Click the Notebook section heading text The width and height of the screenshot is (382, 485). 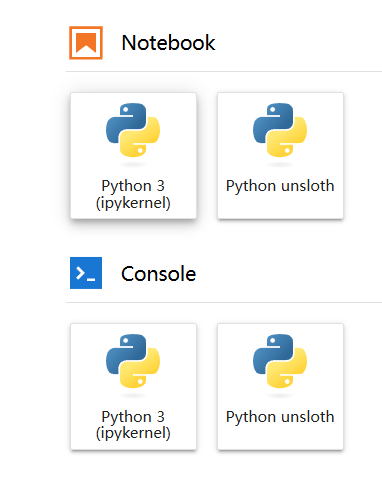pos(168,43)
